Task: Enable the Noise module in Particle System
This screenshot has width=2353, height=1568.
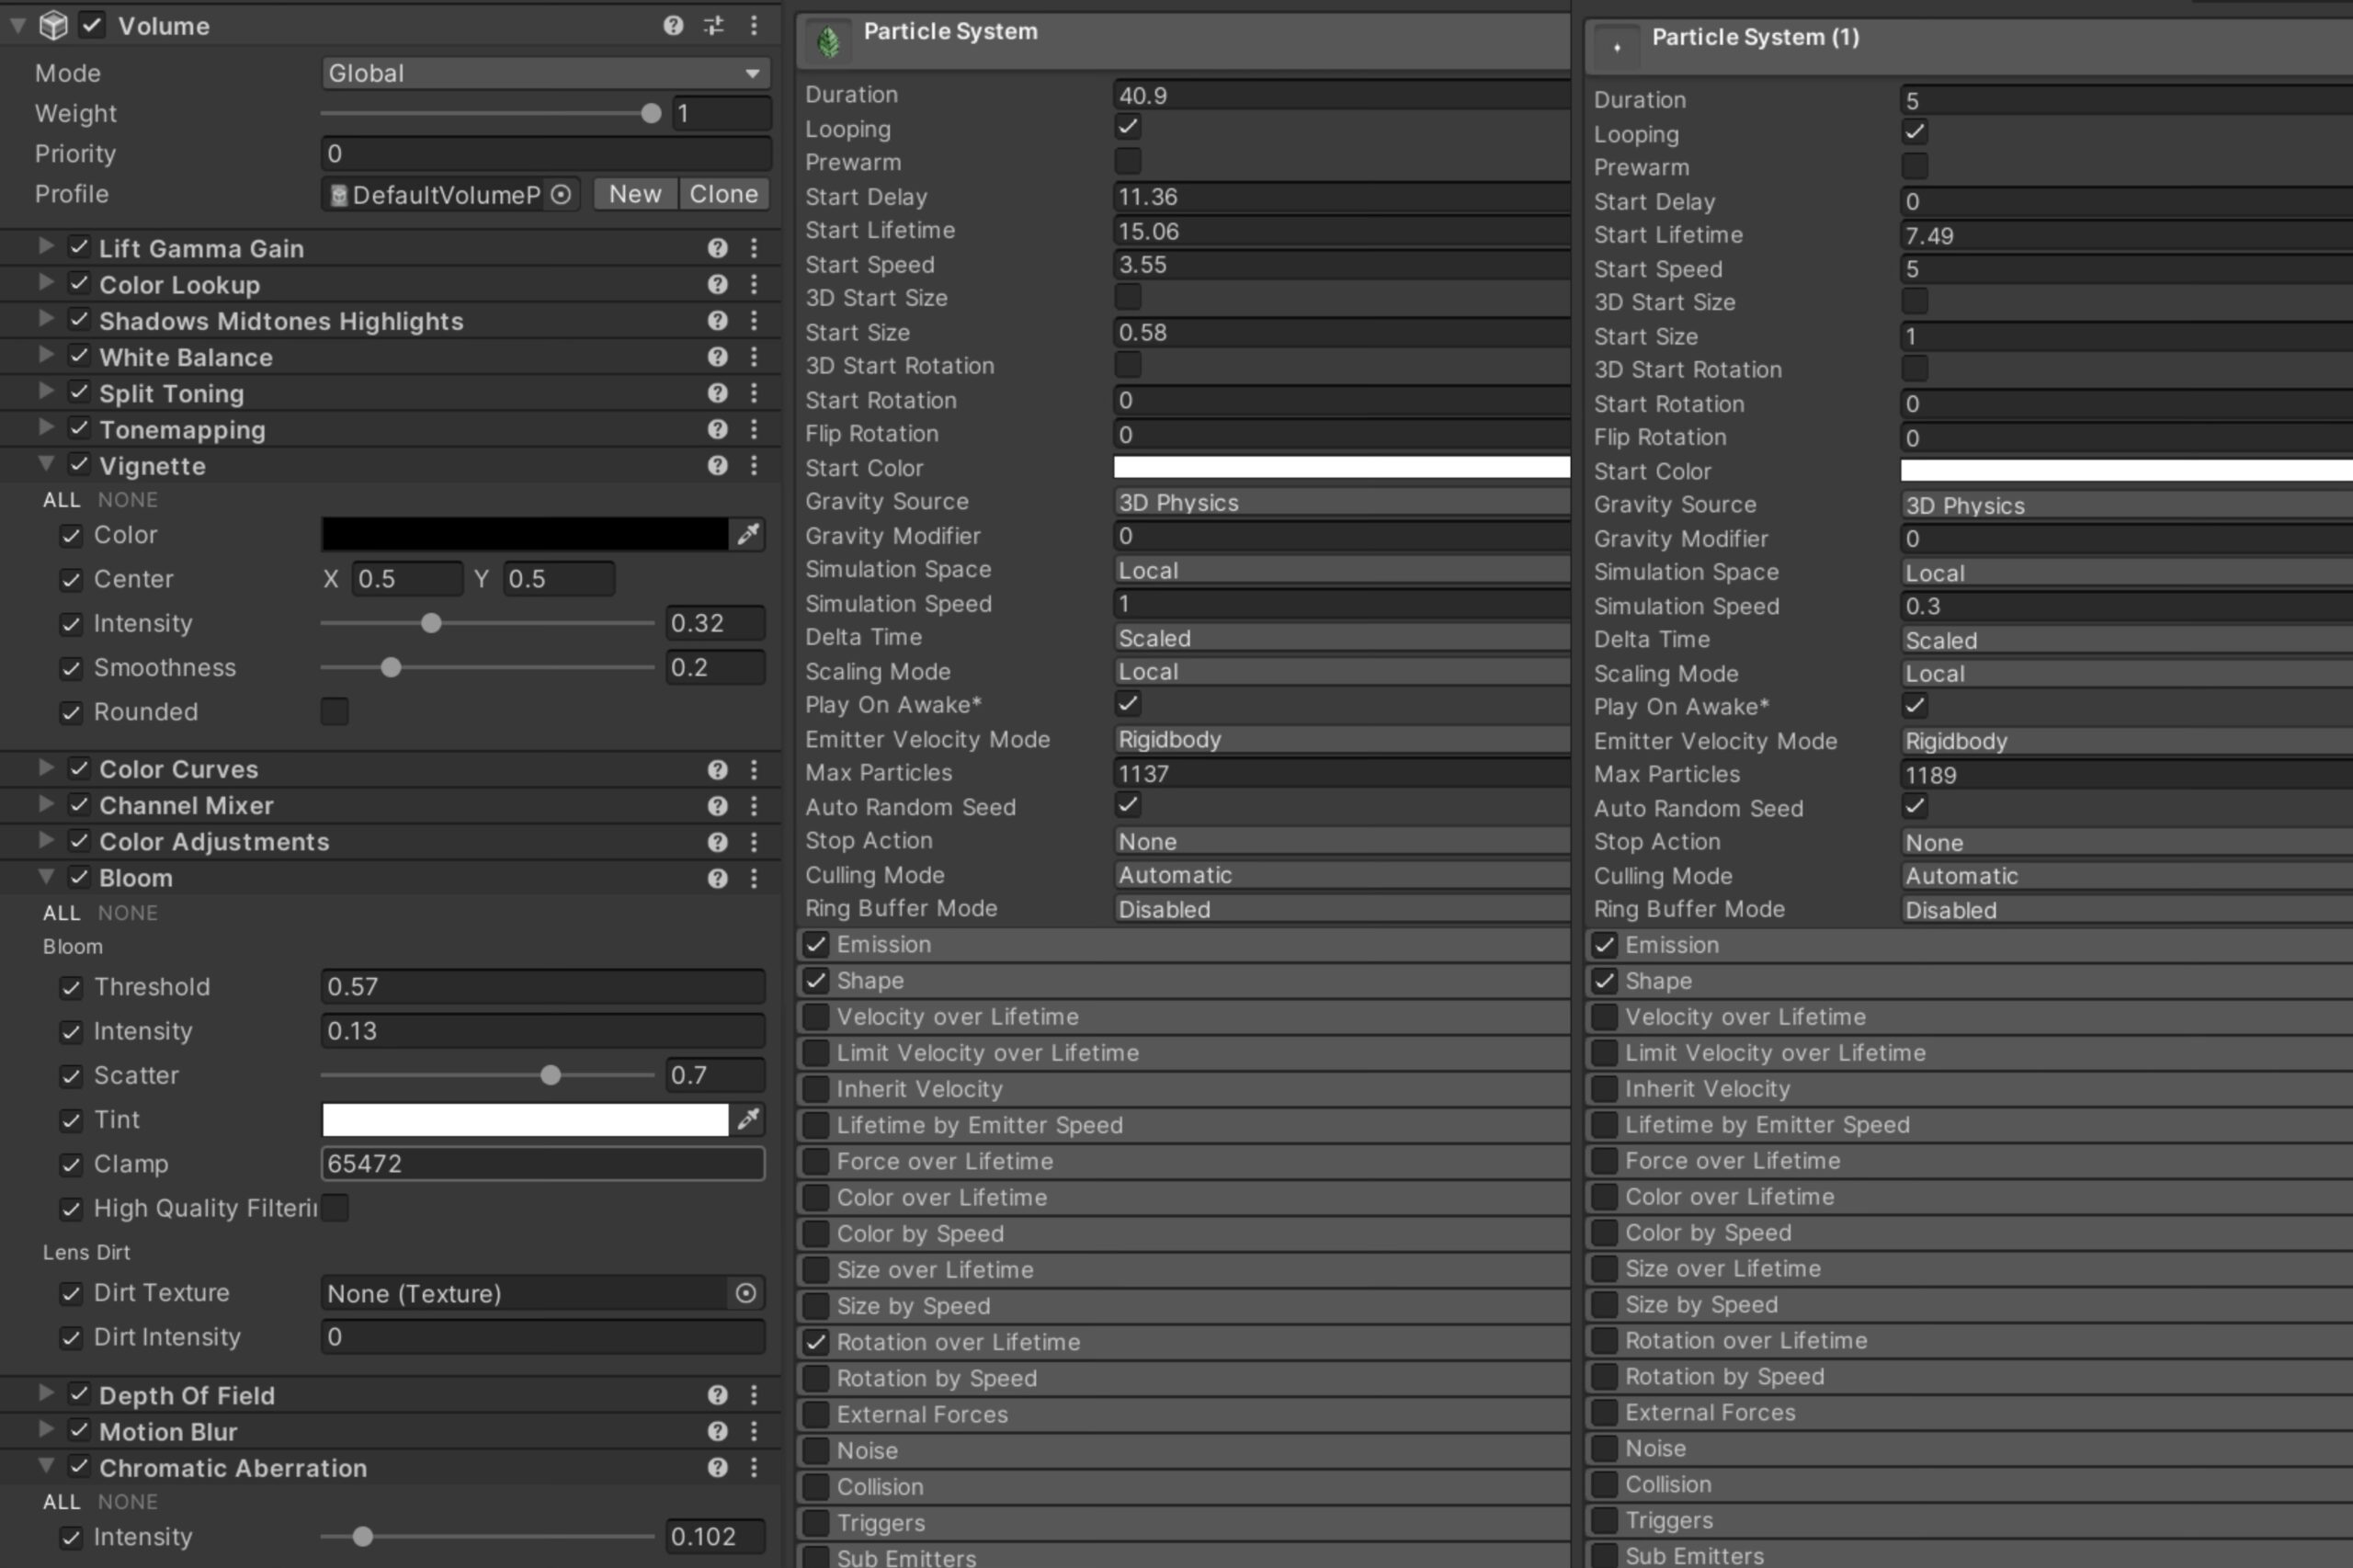Action: click(816, 1450)
